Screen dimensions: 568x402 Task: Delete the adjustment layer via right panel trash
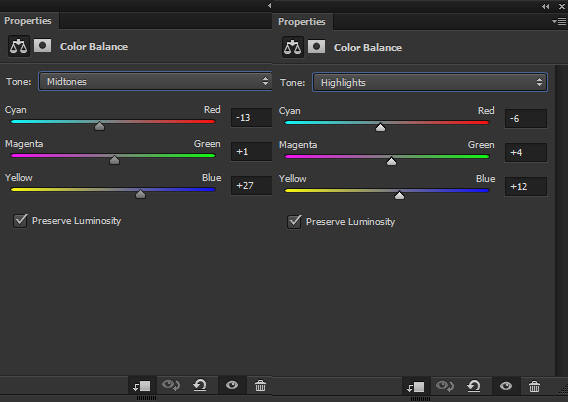coord(534,386)
